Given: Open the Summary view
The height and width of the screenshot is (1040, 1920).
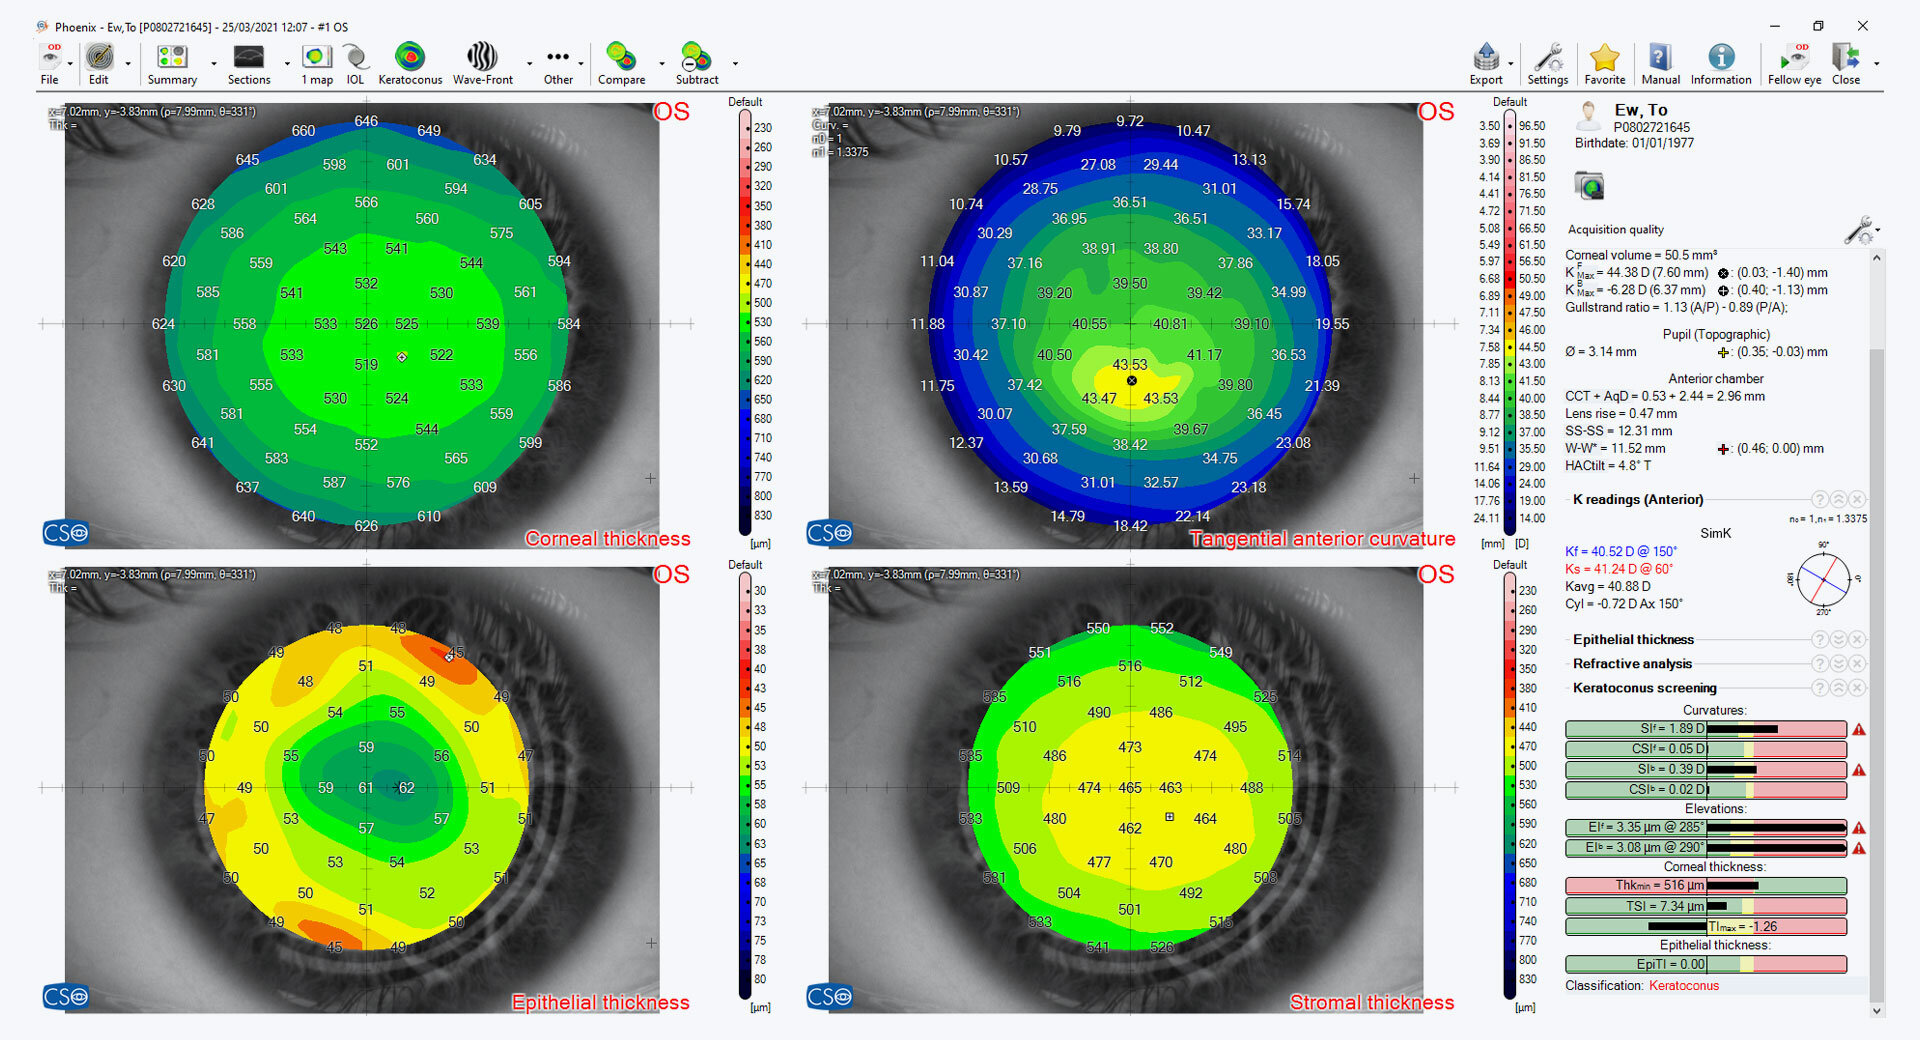Looking at the screenshot, I should pyautogui.click(x=172, y=63).
